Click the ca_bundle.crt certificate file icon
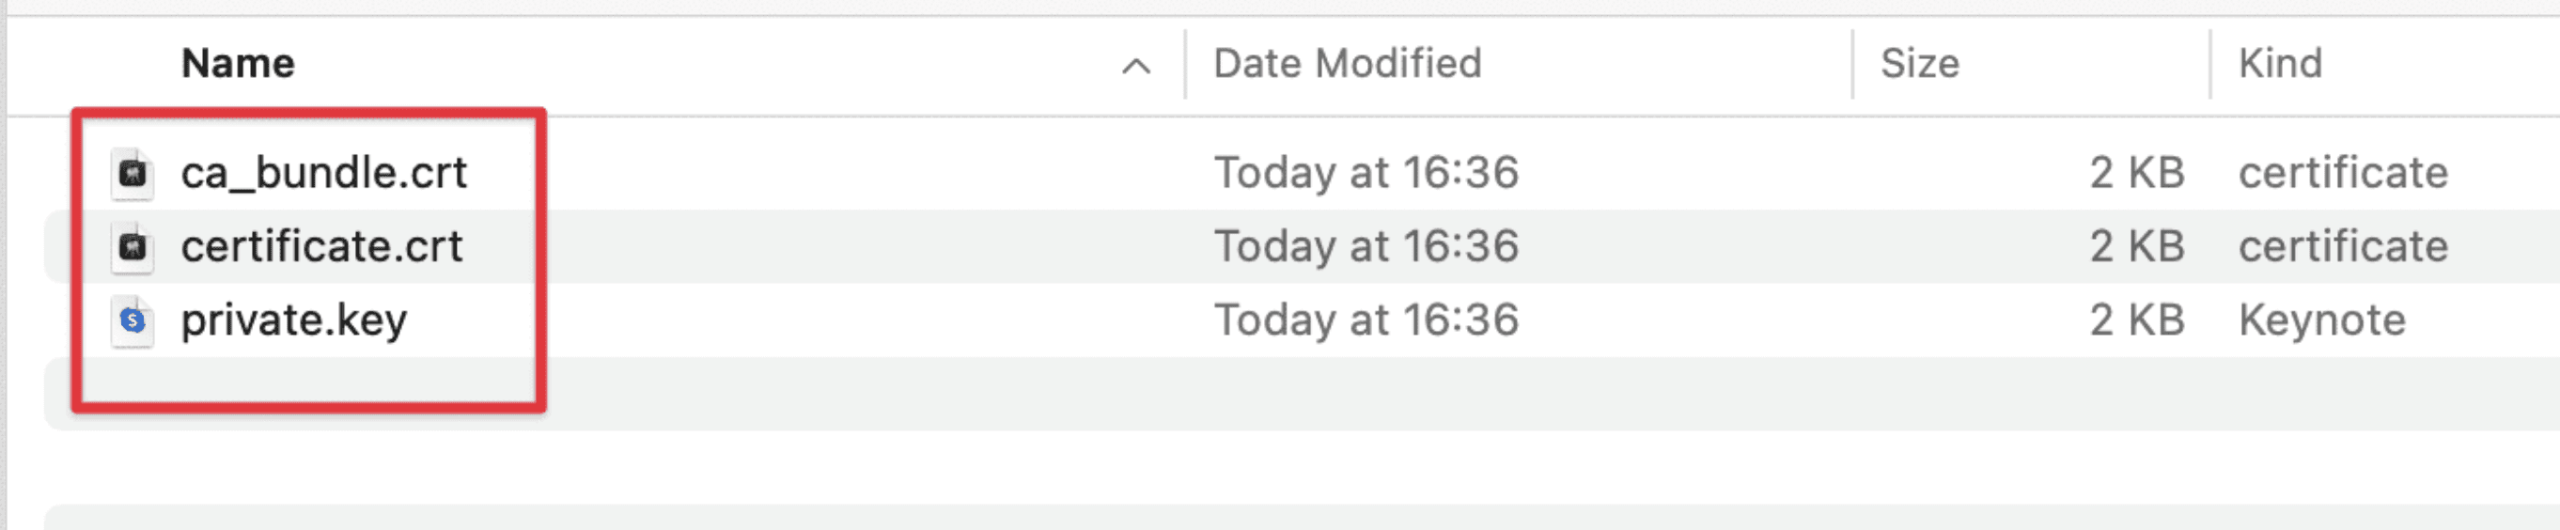 pos(132,173)
